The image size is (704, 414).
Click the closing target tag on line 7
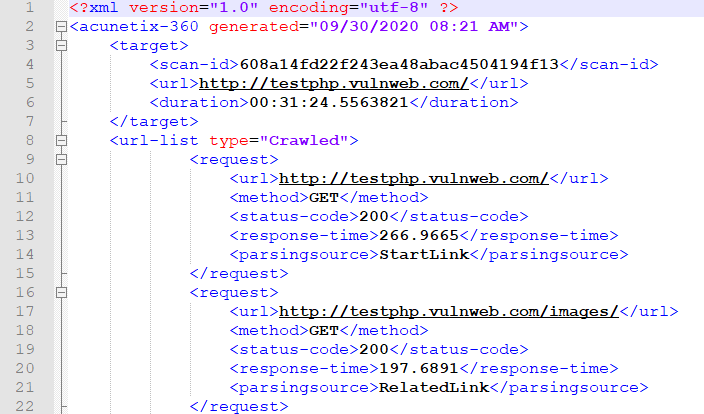(154, 122)
